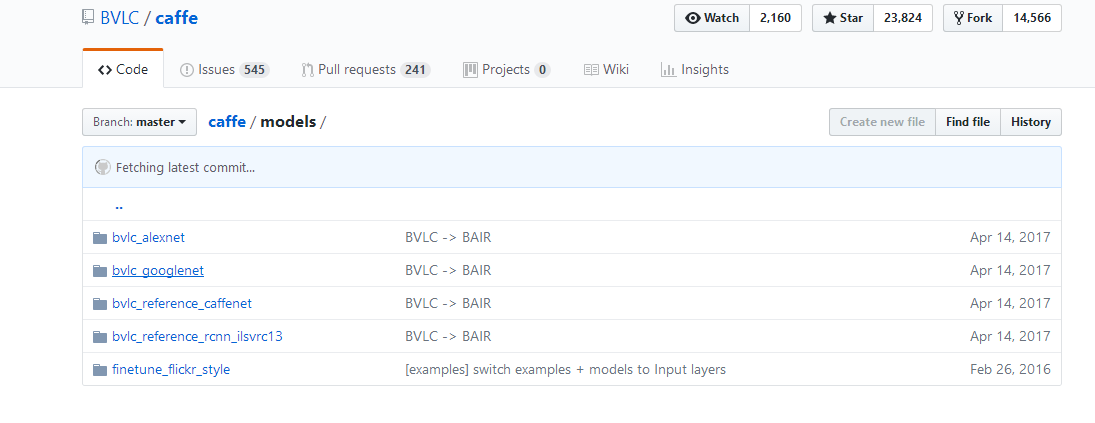The height and width of the screenshot is (423, 1095).
Task: Star the caffe repository
Action: click(x=843, y=18)
